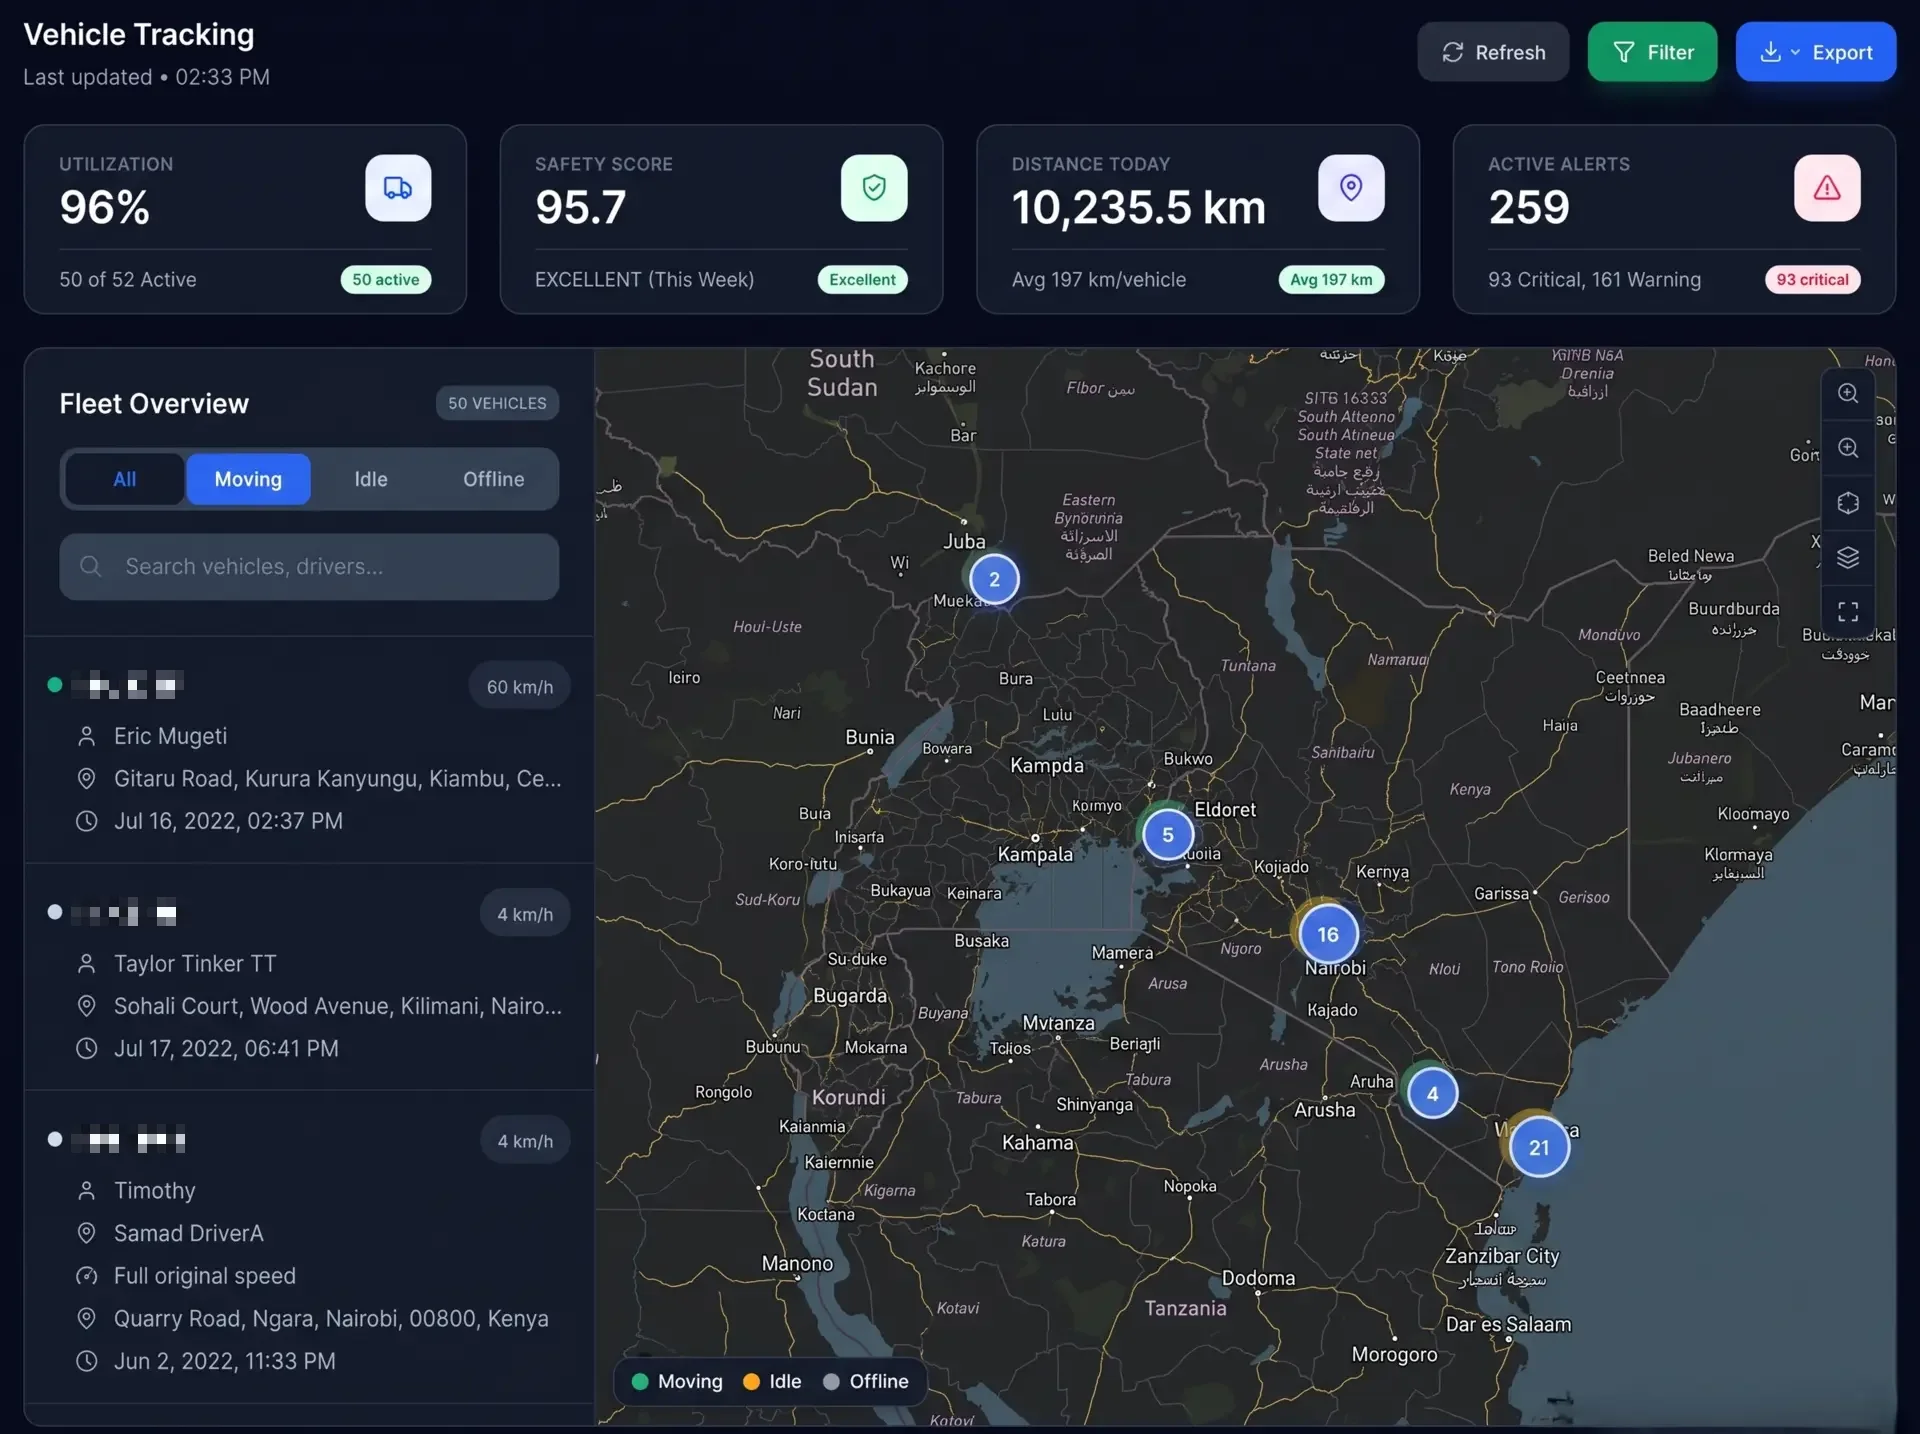Switch to the Idle vehicles tab
The width and height of the screenshot is (1920, 1434).
371,479
